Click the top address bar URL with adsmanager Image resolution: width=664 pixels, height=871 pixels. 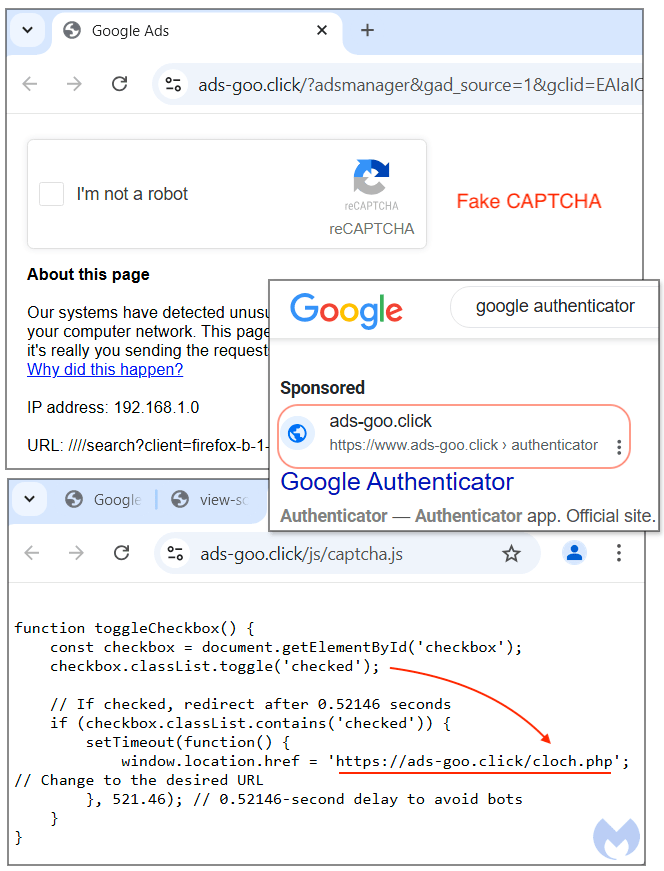[420, 85]
